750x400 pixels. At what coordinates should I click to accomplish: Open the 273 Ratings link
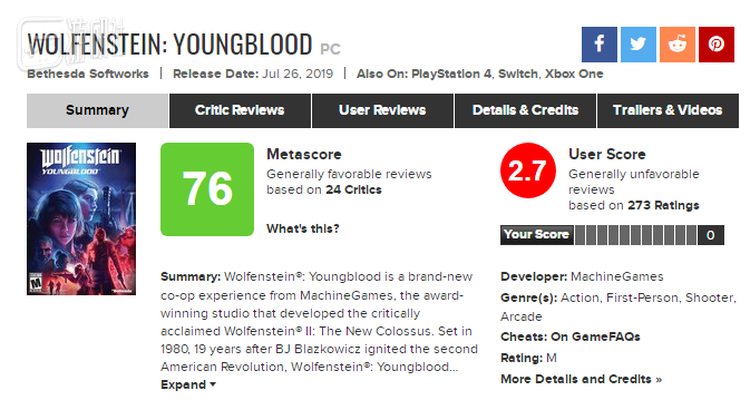pyautogui.click(x=663, y=205)
